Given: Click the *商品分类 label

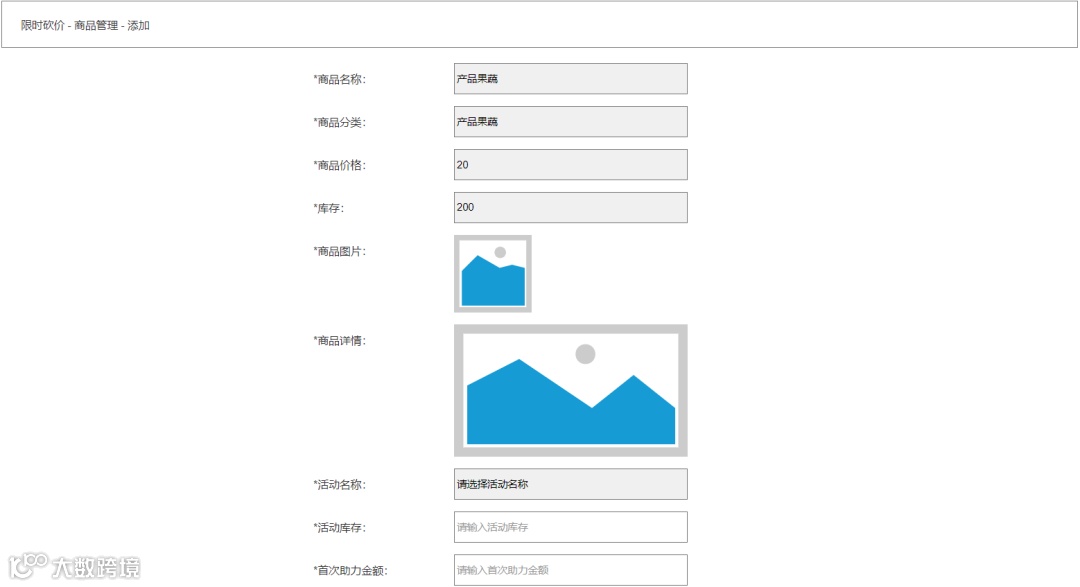Looking at the screenshot, I should pyautogui.click(x=340, y=123).
